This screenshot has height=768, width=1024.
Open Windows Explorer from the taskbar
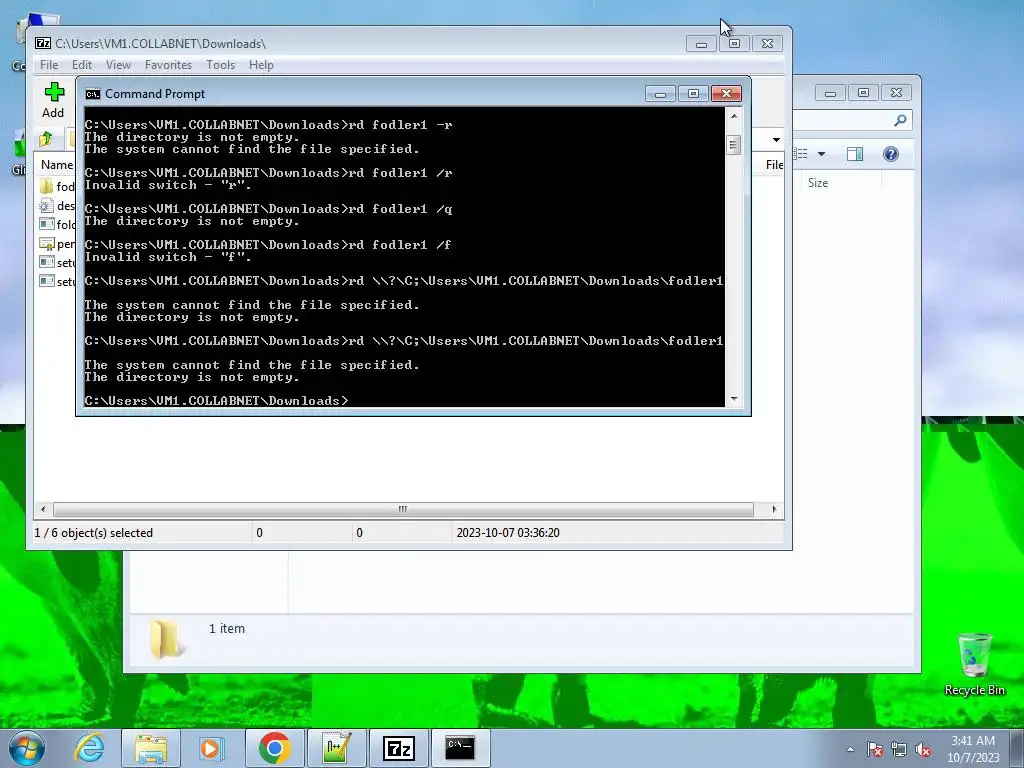pyautogui.click(x=151, y=748)
